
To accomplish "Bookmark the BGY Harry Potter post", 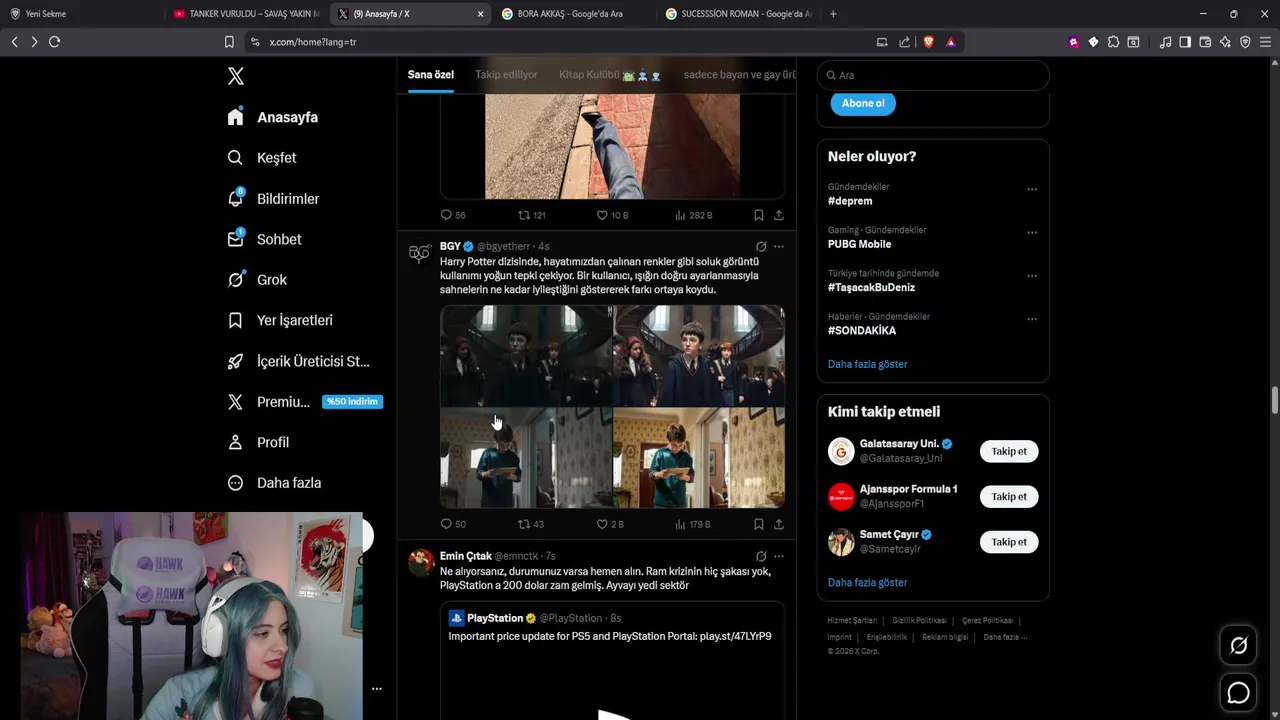I will click(759, 524).
